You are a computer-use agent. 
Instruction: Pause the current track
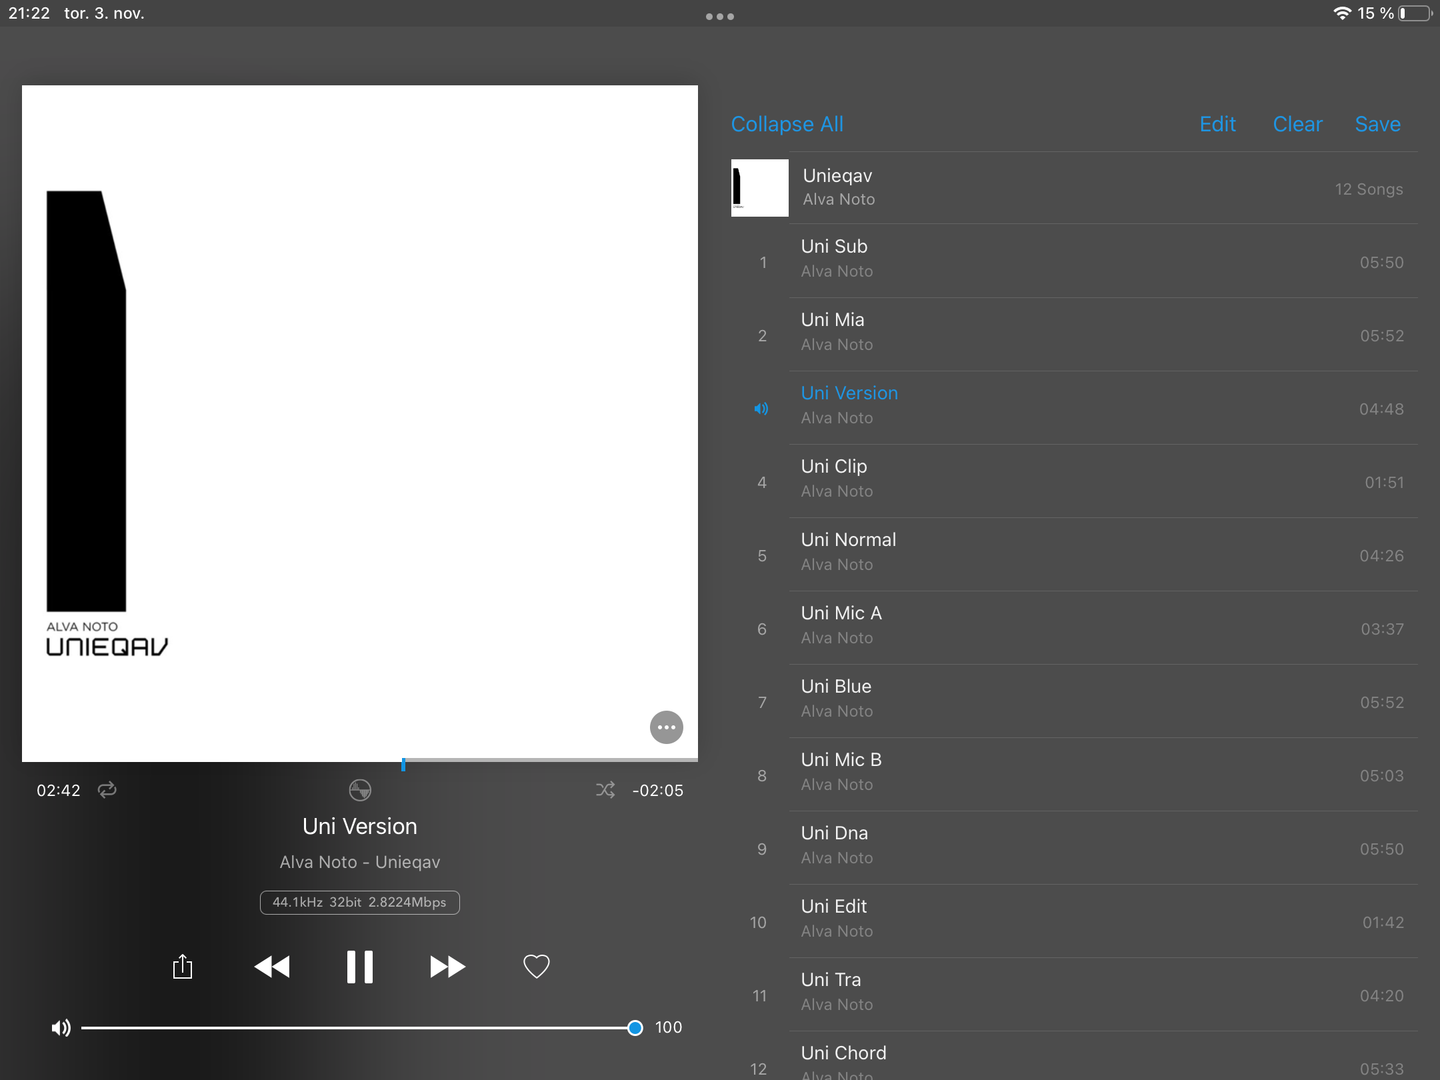point(360,967)
